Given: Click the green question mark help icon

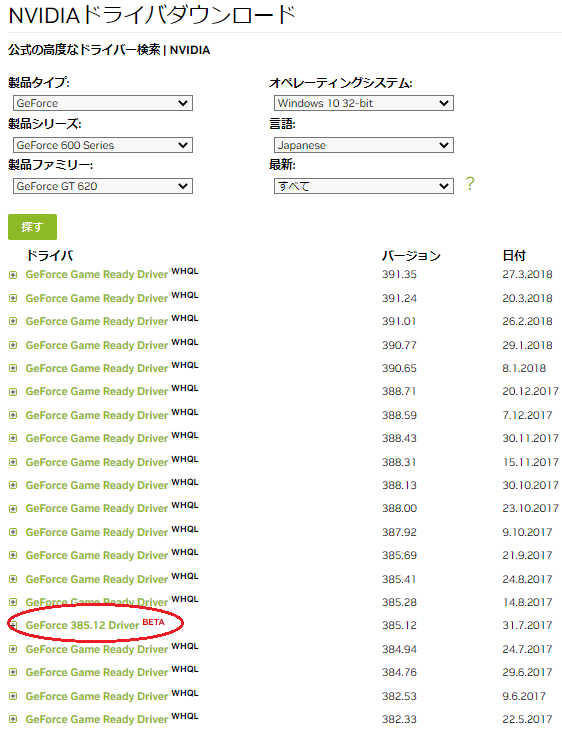Looking at the screenshot, I should pos(470,184).
